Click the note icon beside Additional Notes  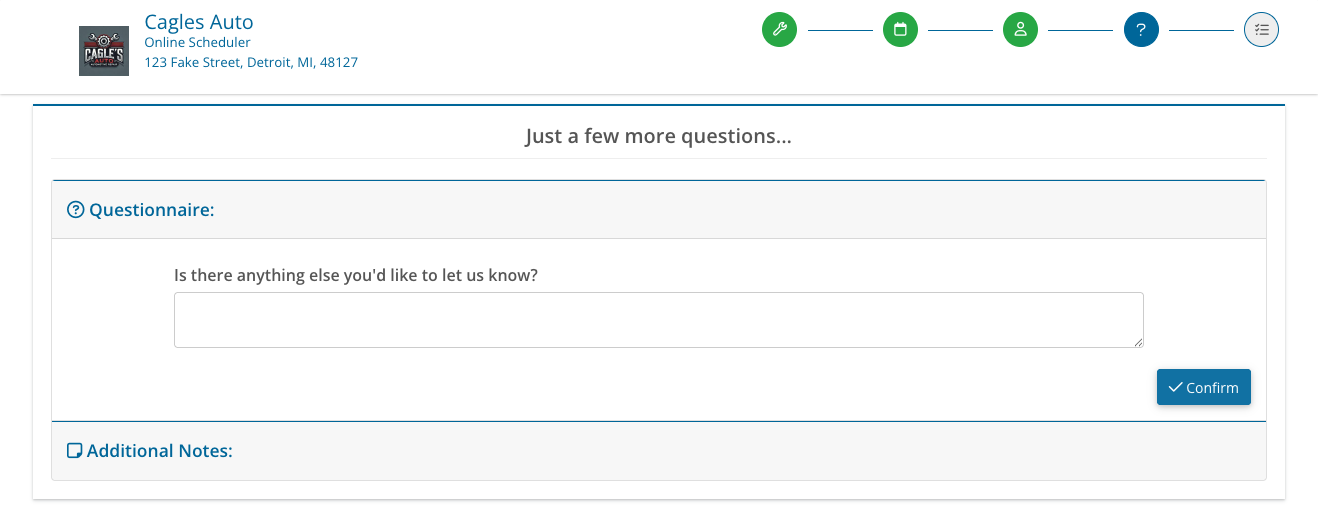tap(75, 451)
